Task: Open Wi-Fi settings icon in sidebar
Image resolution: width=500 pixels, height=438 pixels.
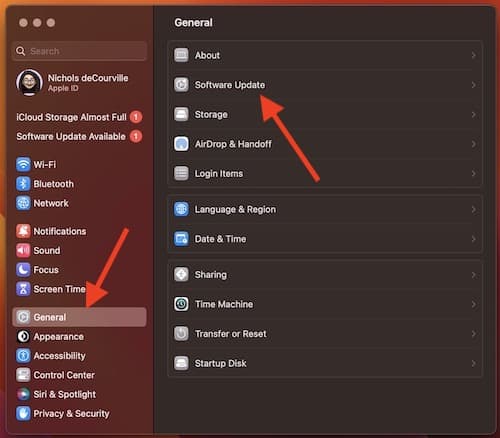Action: tap(23, 164)
